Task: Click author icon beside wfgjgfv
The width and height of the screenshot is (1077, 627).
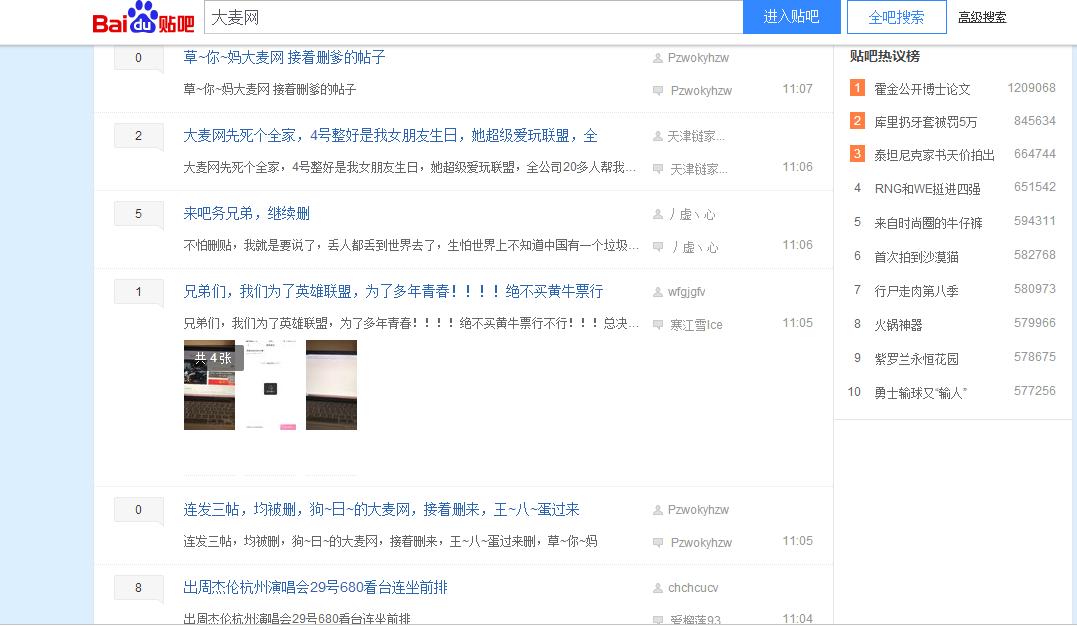Action: coord(657,293)
